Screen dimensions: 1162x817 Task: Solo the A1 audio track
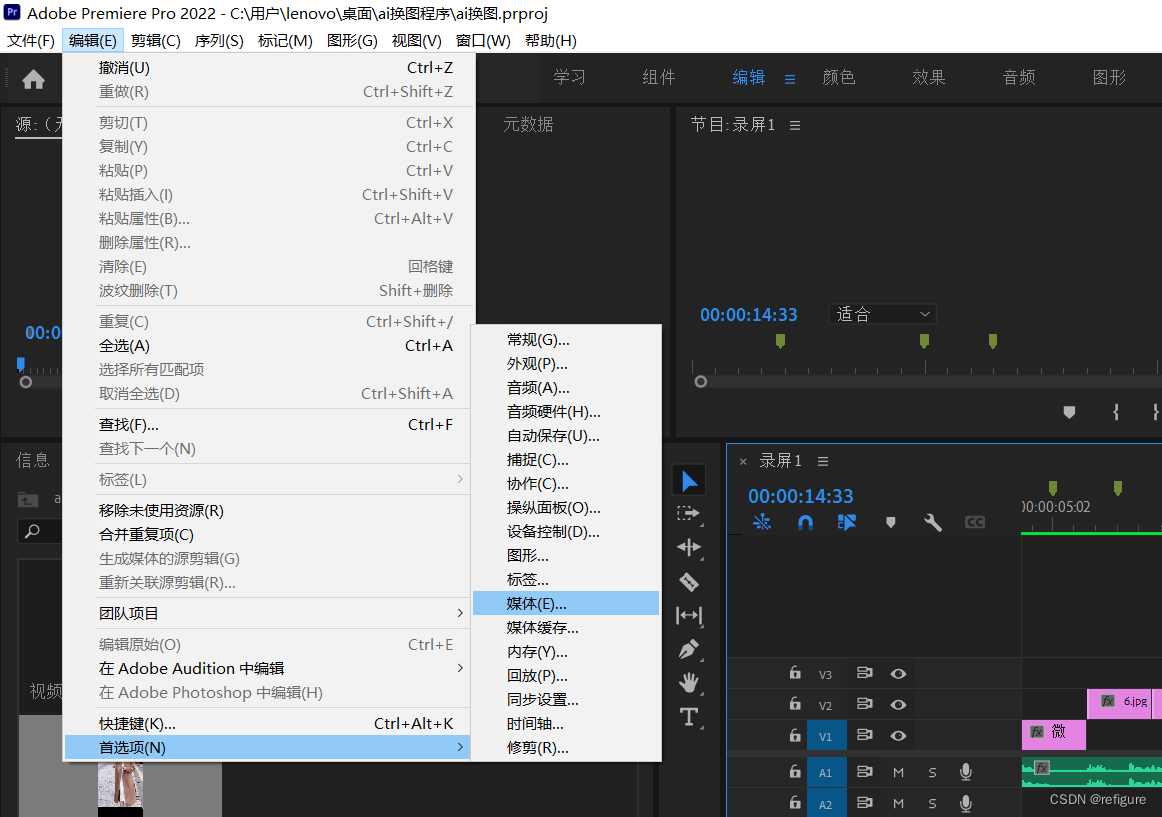coord(932,773)
